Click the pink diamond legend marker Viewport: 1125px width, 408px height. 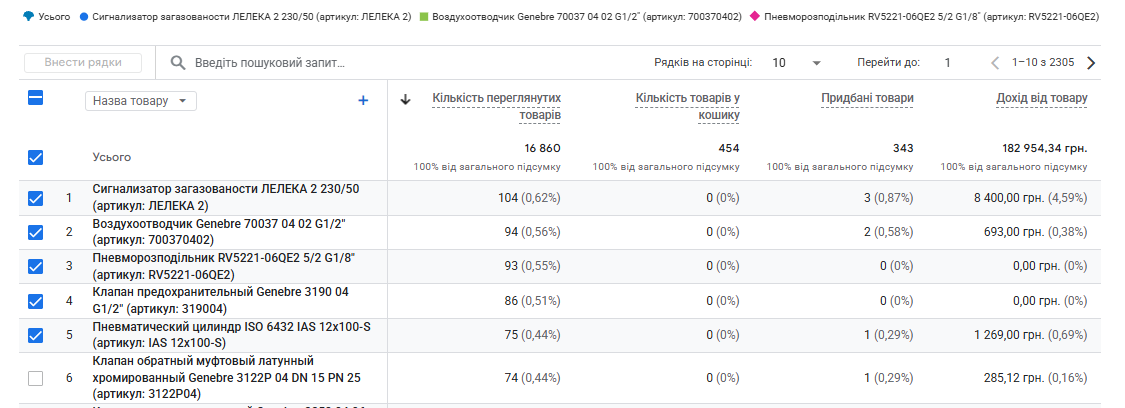point(754,16)
